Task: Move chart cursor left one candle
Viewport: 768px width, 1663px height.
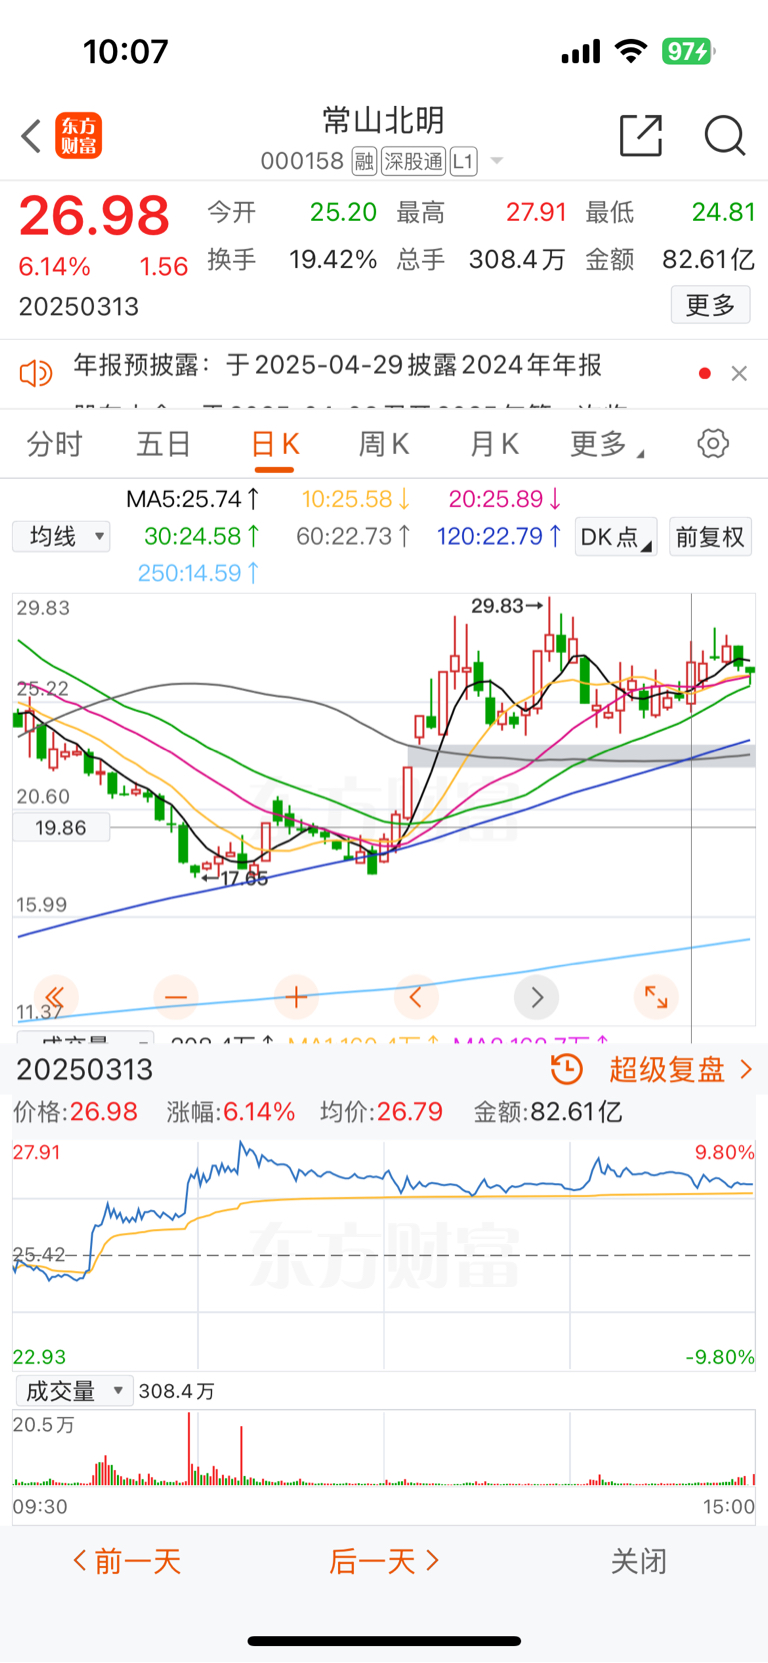Action: [x=416, y=997]
